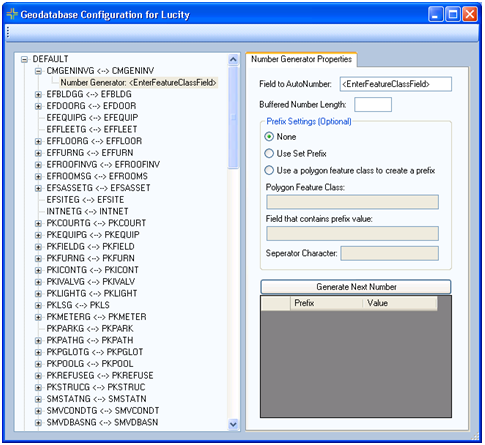Image resolution: width=485 pixels, height=445 pixels.
Task: Click the toolbar grip handle
Action: pyautogui.click(x=8, y=32)
